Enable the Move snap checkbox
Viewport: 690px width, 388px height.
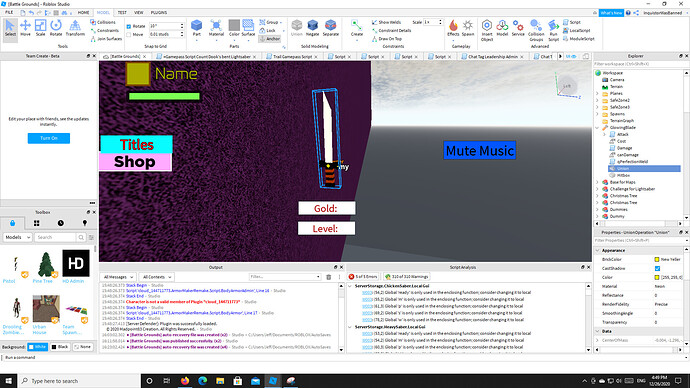pos(129,34)
